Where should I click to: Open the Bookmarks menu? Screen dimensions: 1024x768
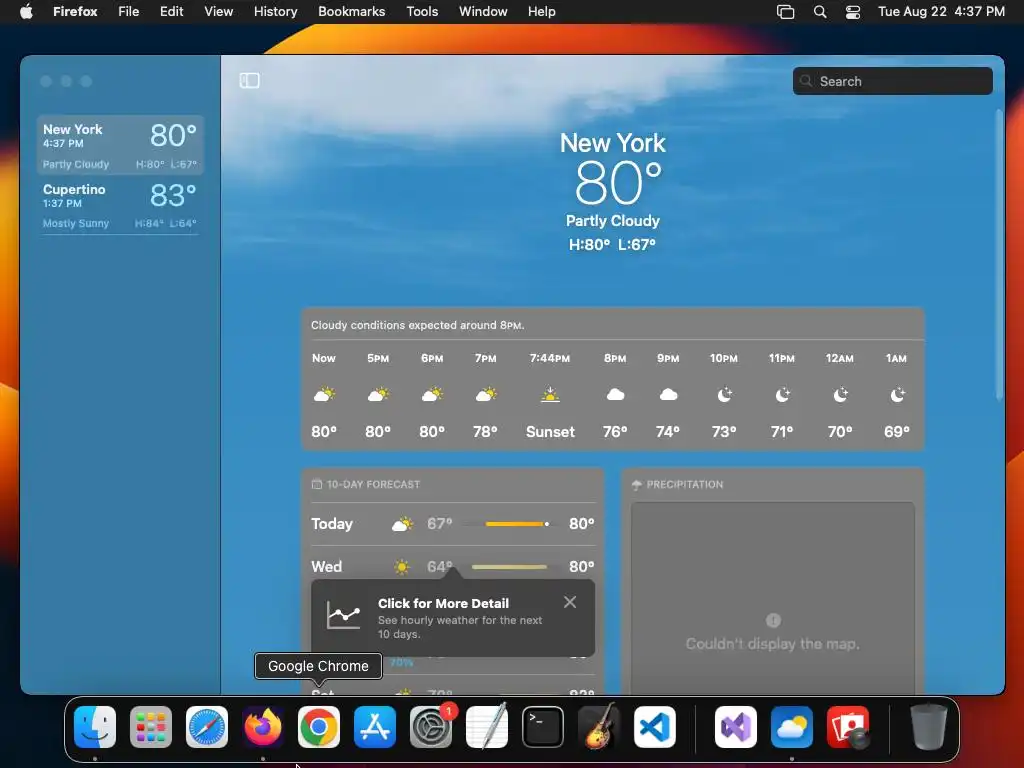(351, 11)
